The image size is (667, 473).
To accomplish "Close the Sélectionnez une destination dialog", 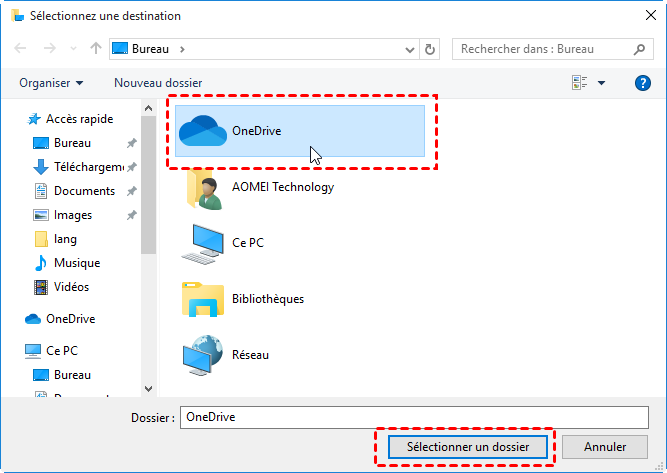I will tap(650, 16).
